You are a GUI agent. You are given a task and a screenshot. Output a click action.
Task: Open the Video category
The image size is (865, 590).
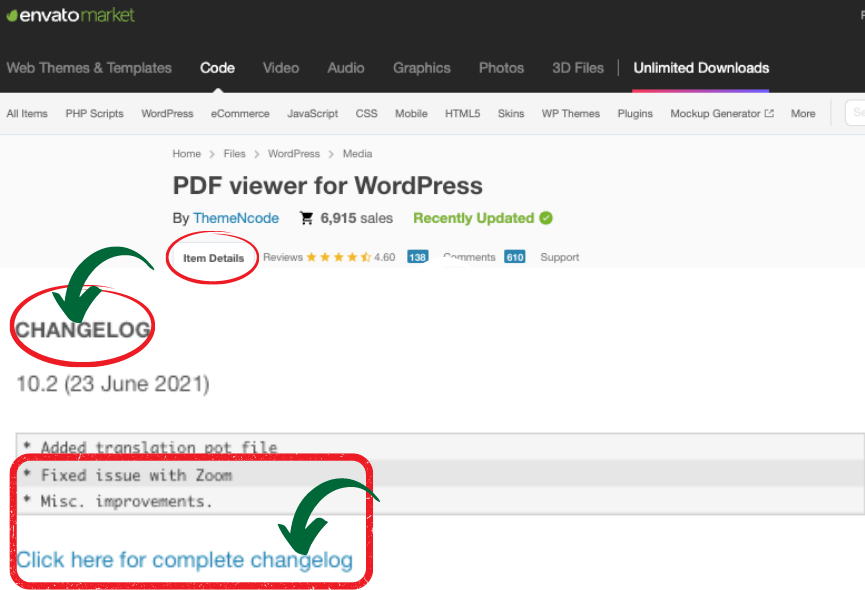tap(281, 68)
